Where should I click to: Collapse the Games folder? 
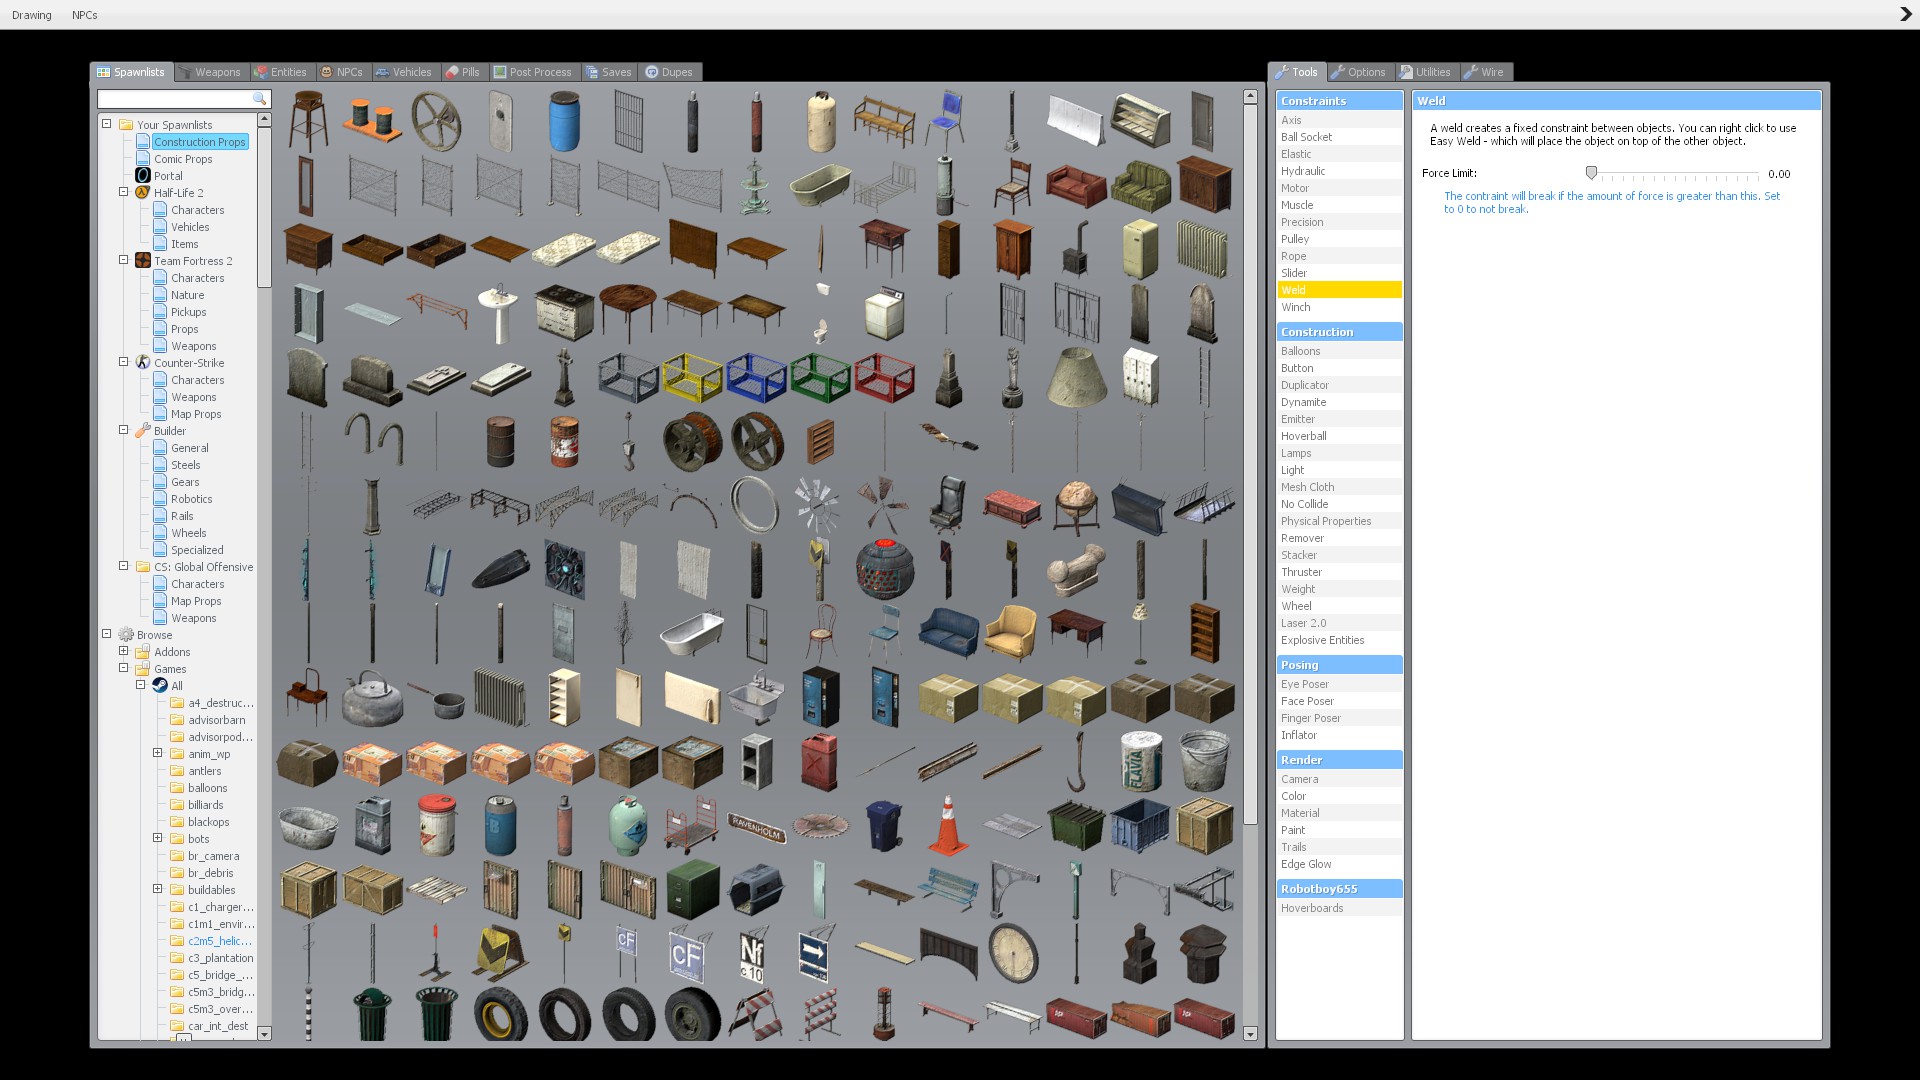(x=124, y=668)
